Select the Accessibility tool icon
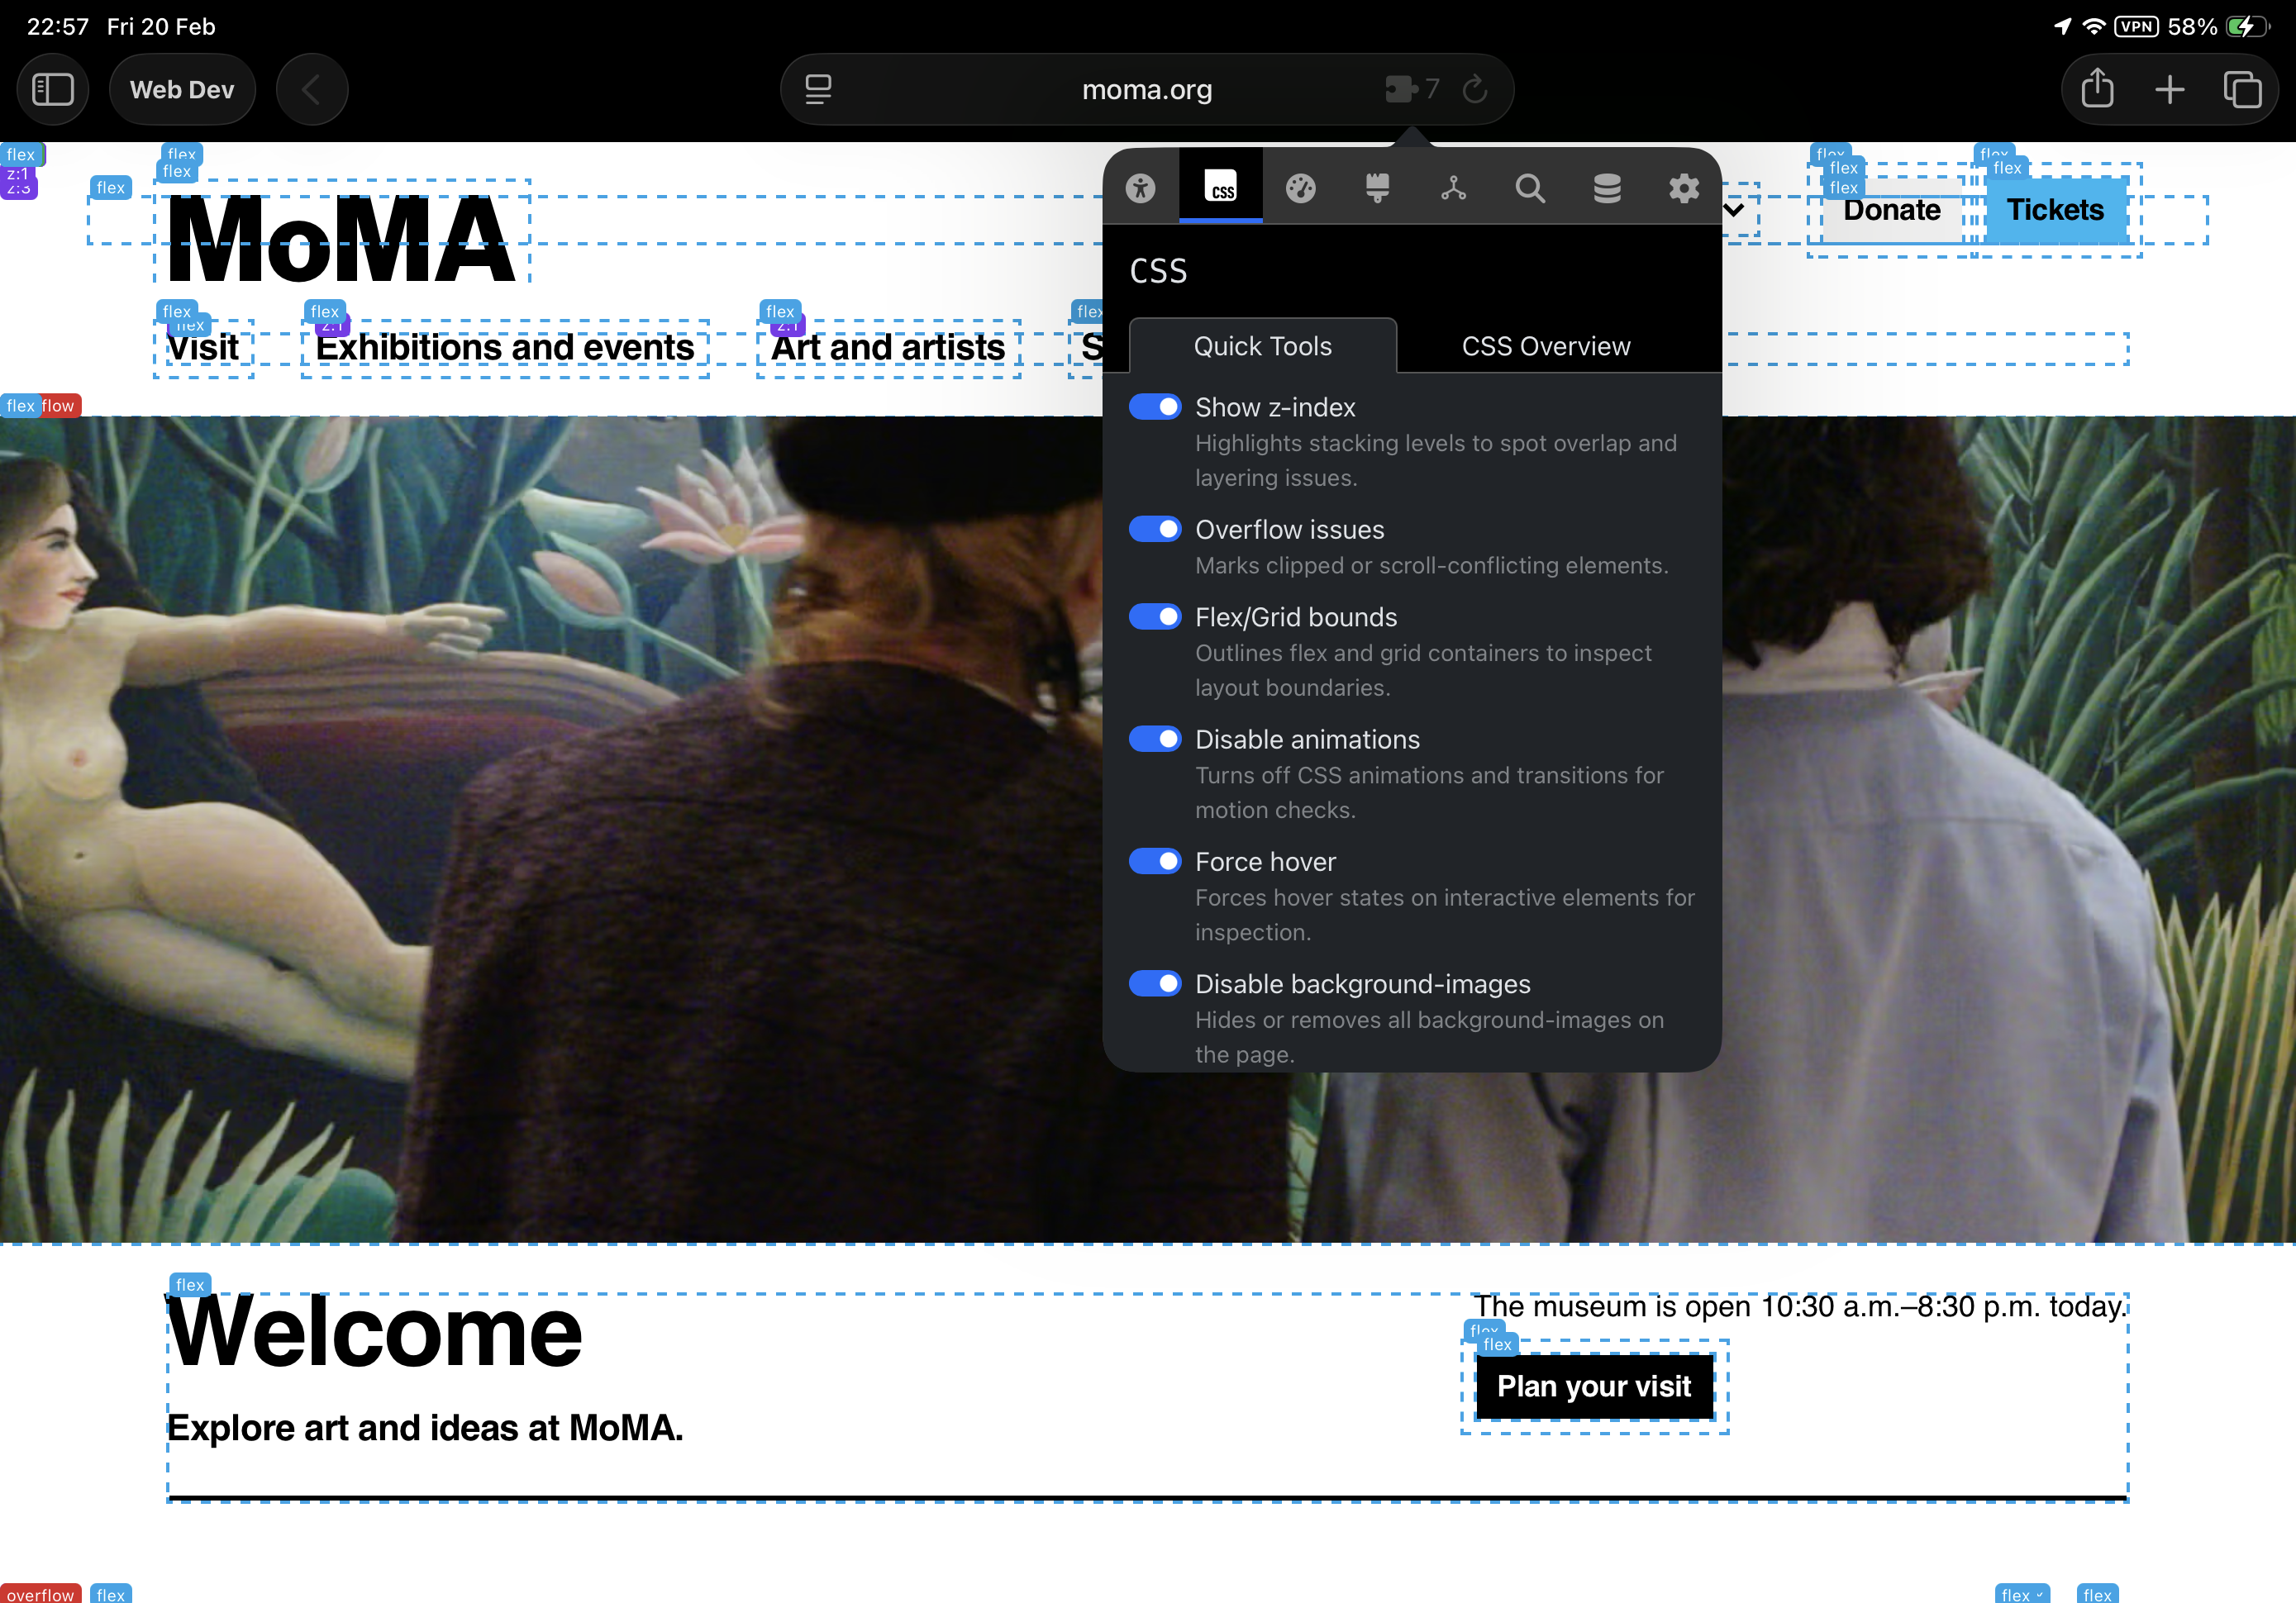2296x1603 pixels. (1142, 188)
